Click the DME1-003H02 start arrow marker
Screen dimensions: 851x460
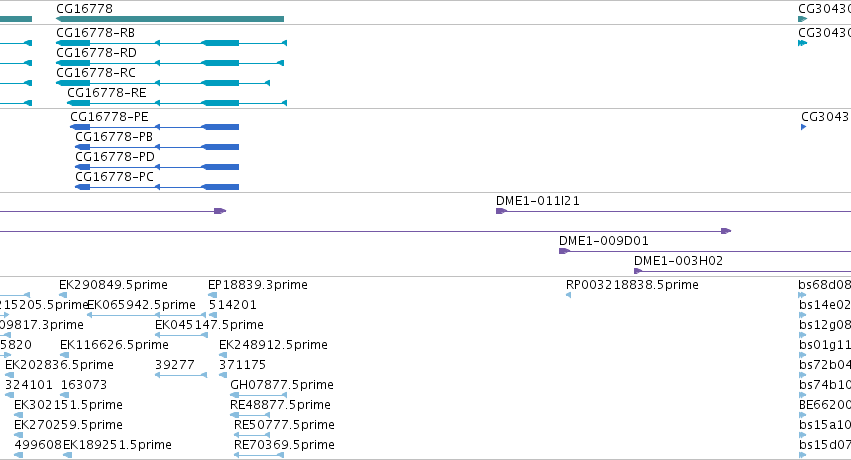[x=638, y=271]
